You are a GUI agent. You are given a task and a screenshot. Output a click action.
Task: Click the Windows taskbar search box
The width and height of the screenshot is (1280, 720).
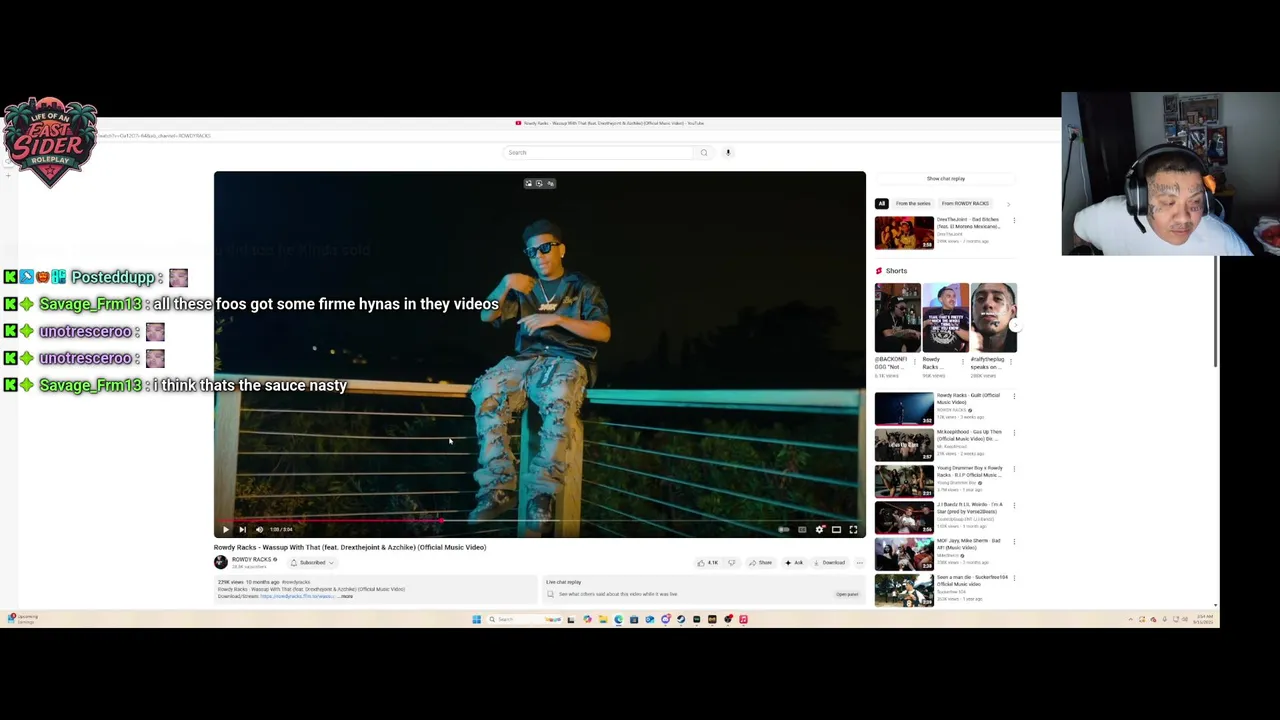[524, 620]
